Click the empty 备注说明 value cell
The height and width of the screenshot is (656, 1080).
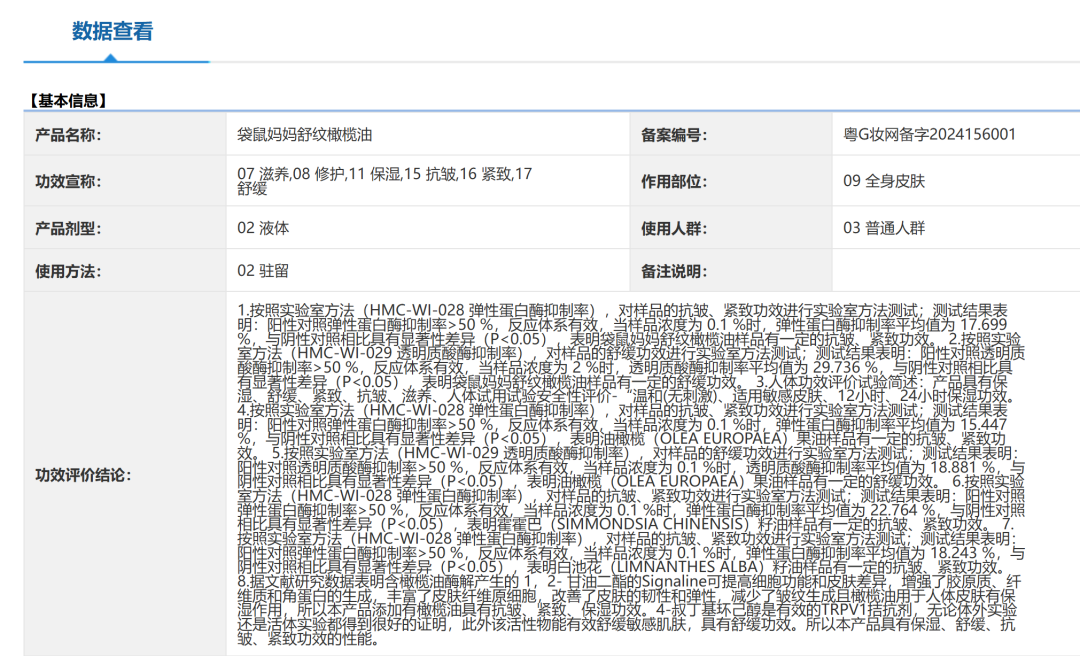click(950, 271)
